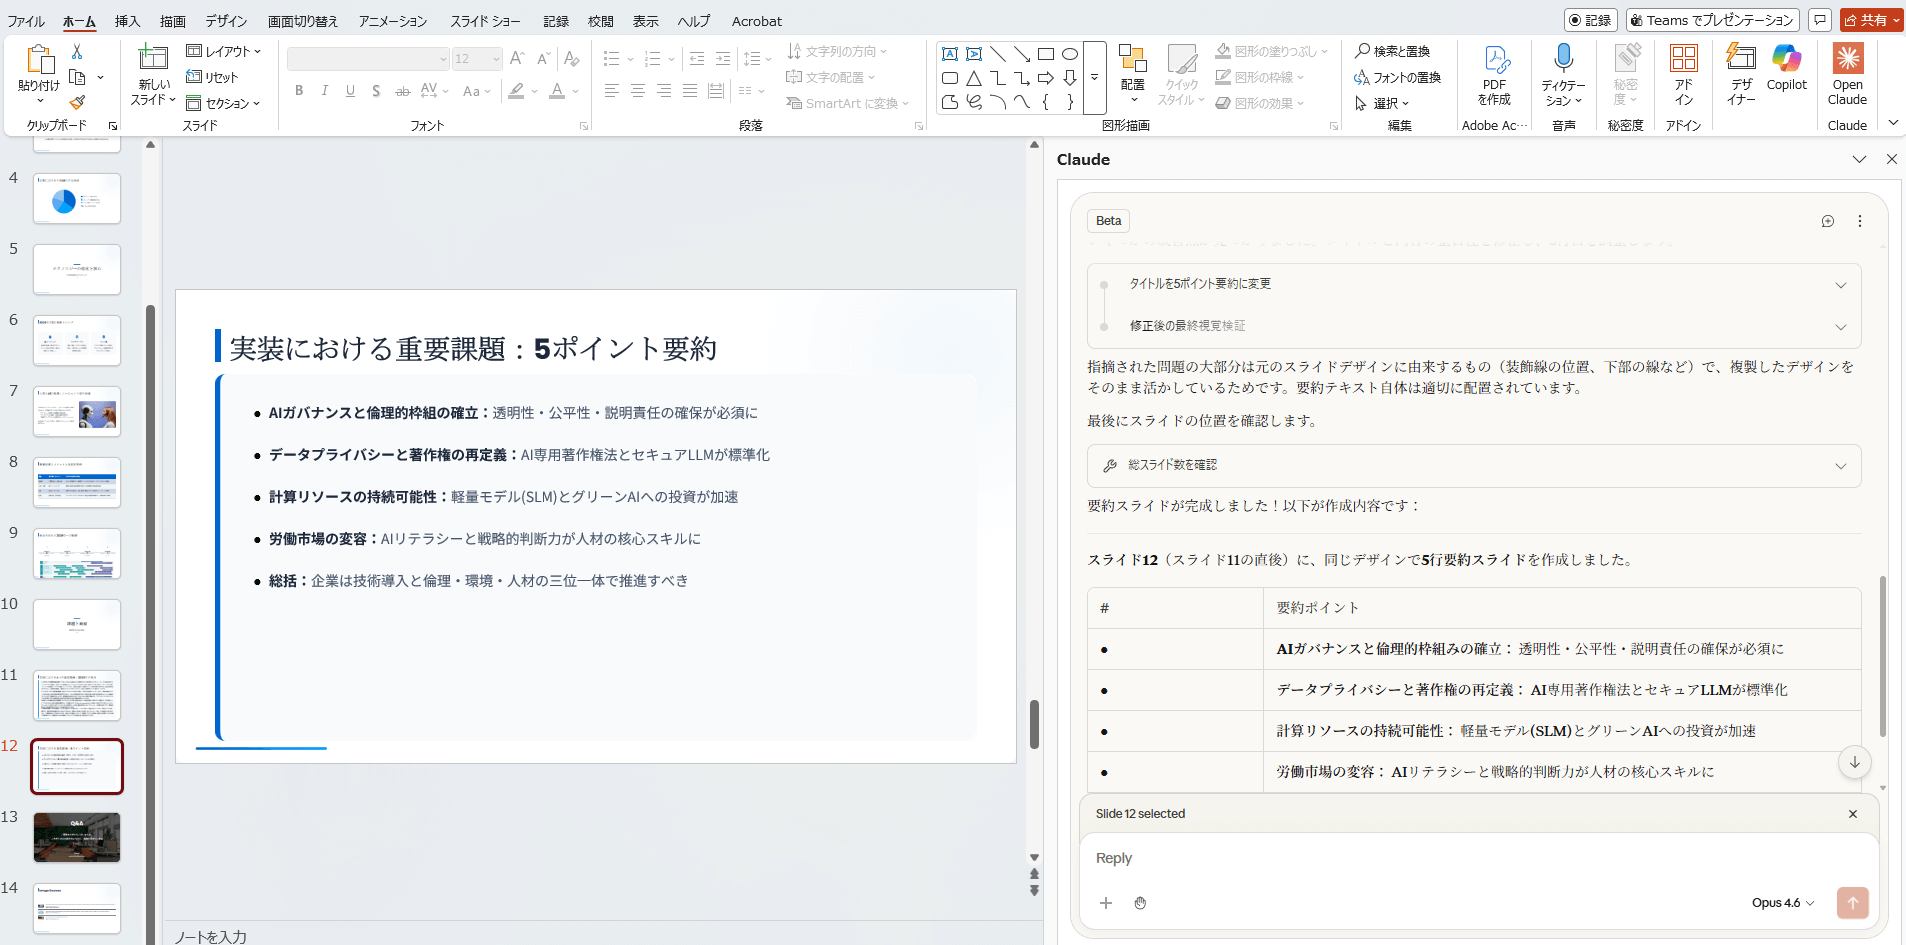This screenshot has width=1906, height=945.
Task: Open the Opus 4.6 model dropdown
Action: [1782, 903]
